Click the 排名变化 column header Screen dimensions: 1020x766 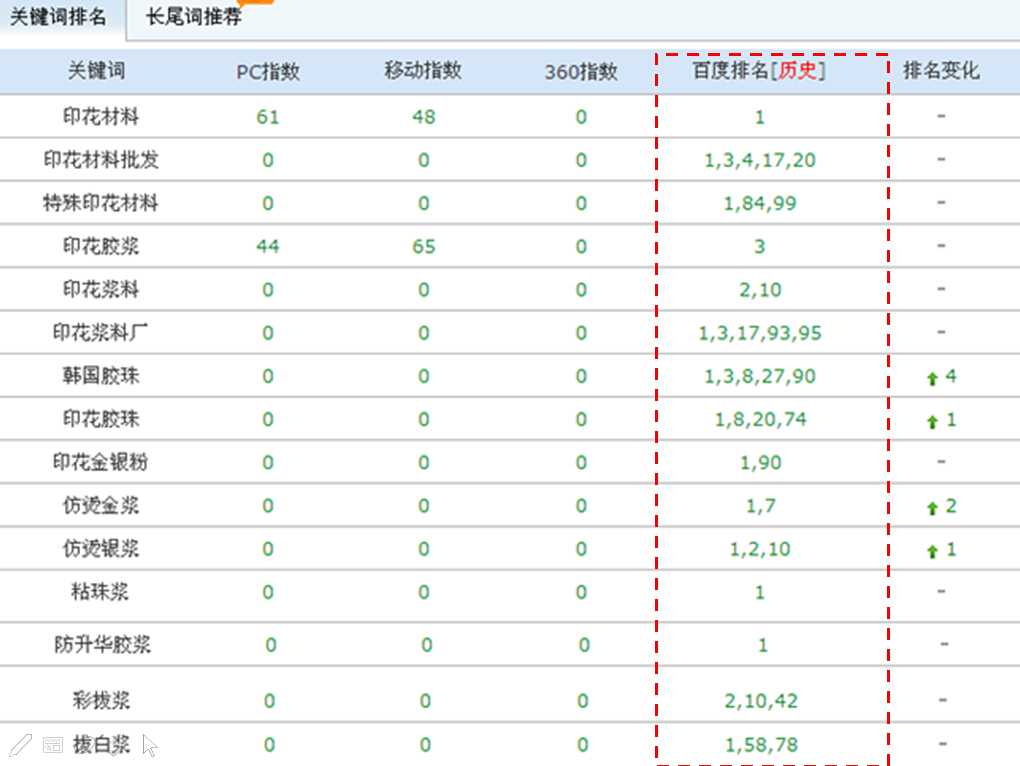coord(941,71)
